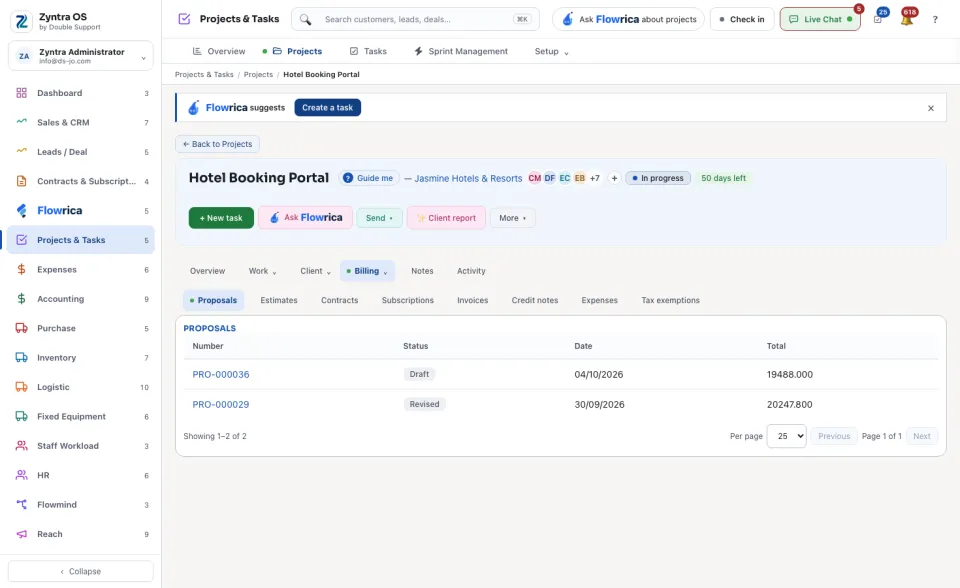Open HR module in sidebar
Viewport: 960px width, 588px height.
click(81, 475)
